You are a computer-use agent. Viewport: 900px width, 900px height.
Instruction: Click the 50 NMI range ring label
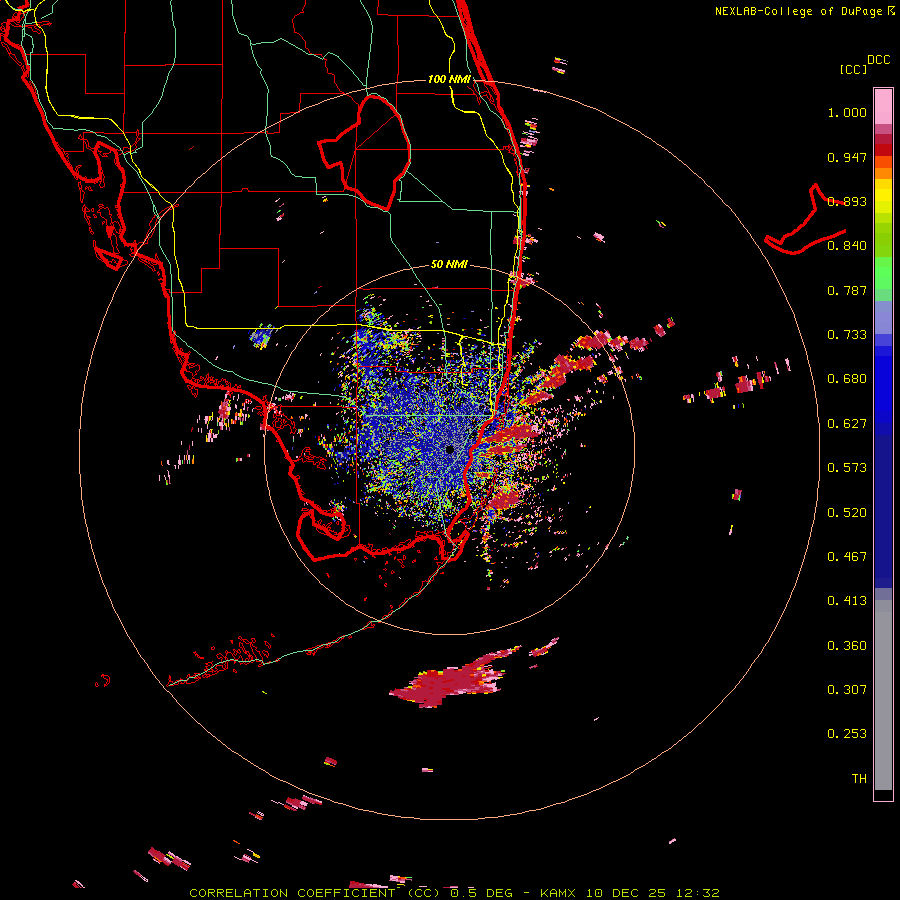coord(449,264)
